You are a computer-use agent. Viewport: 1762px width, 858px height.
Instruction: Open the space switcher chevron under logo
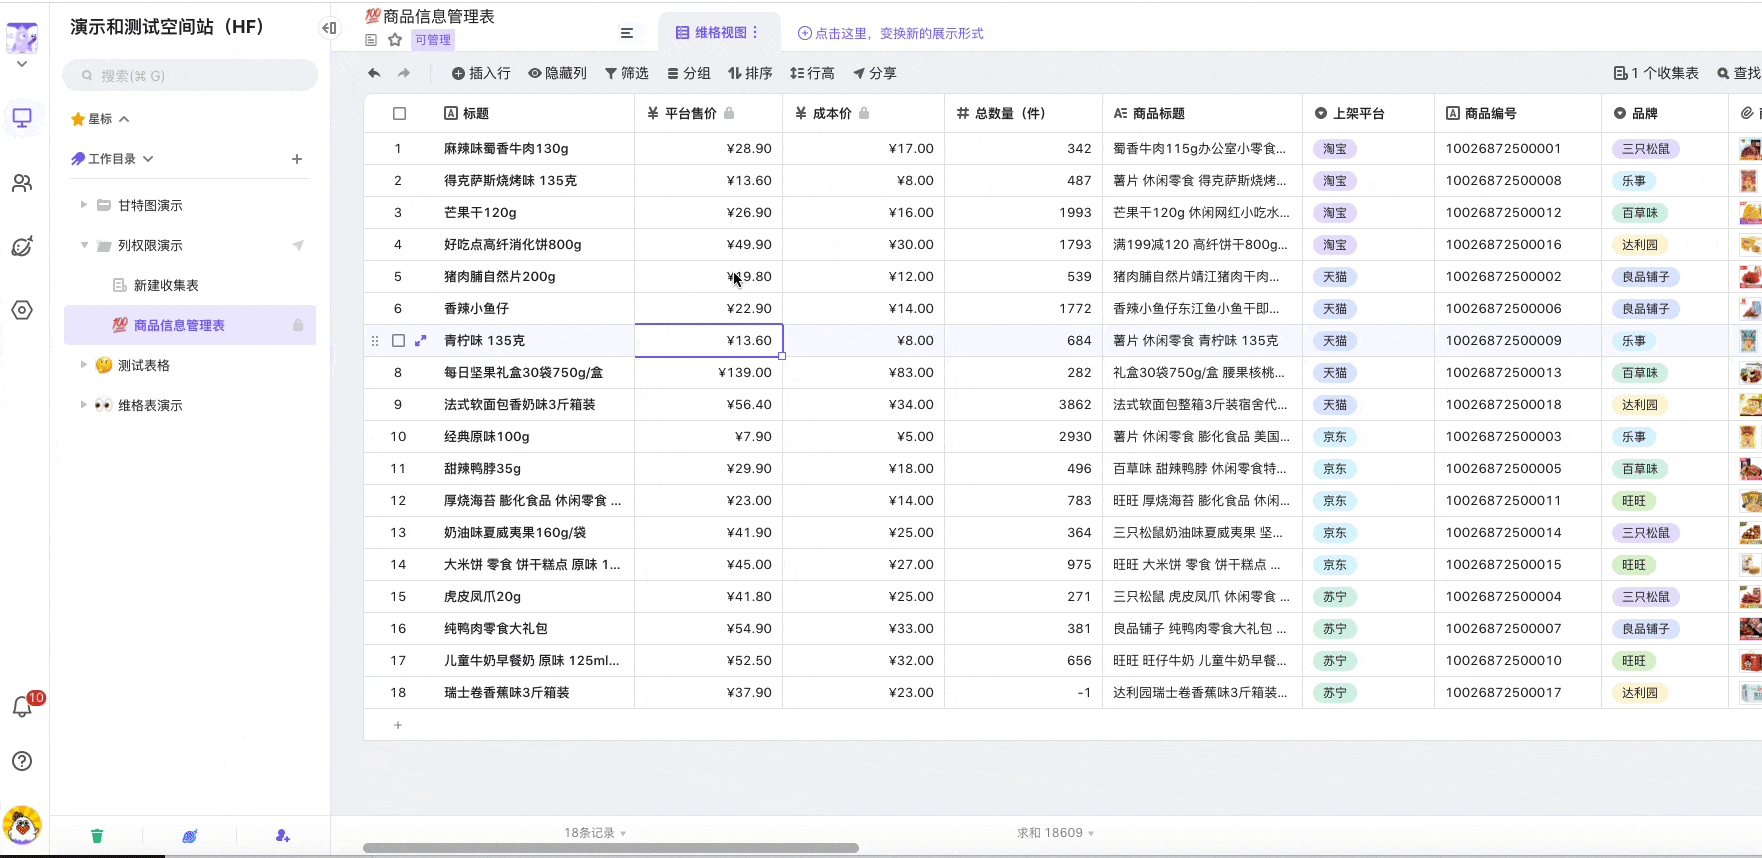coord(22,64)
